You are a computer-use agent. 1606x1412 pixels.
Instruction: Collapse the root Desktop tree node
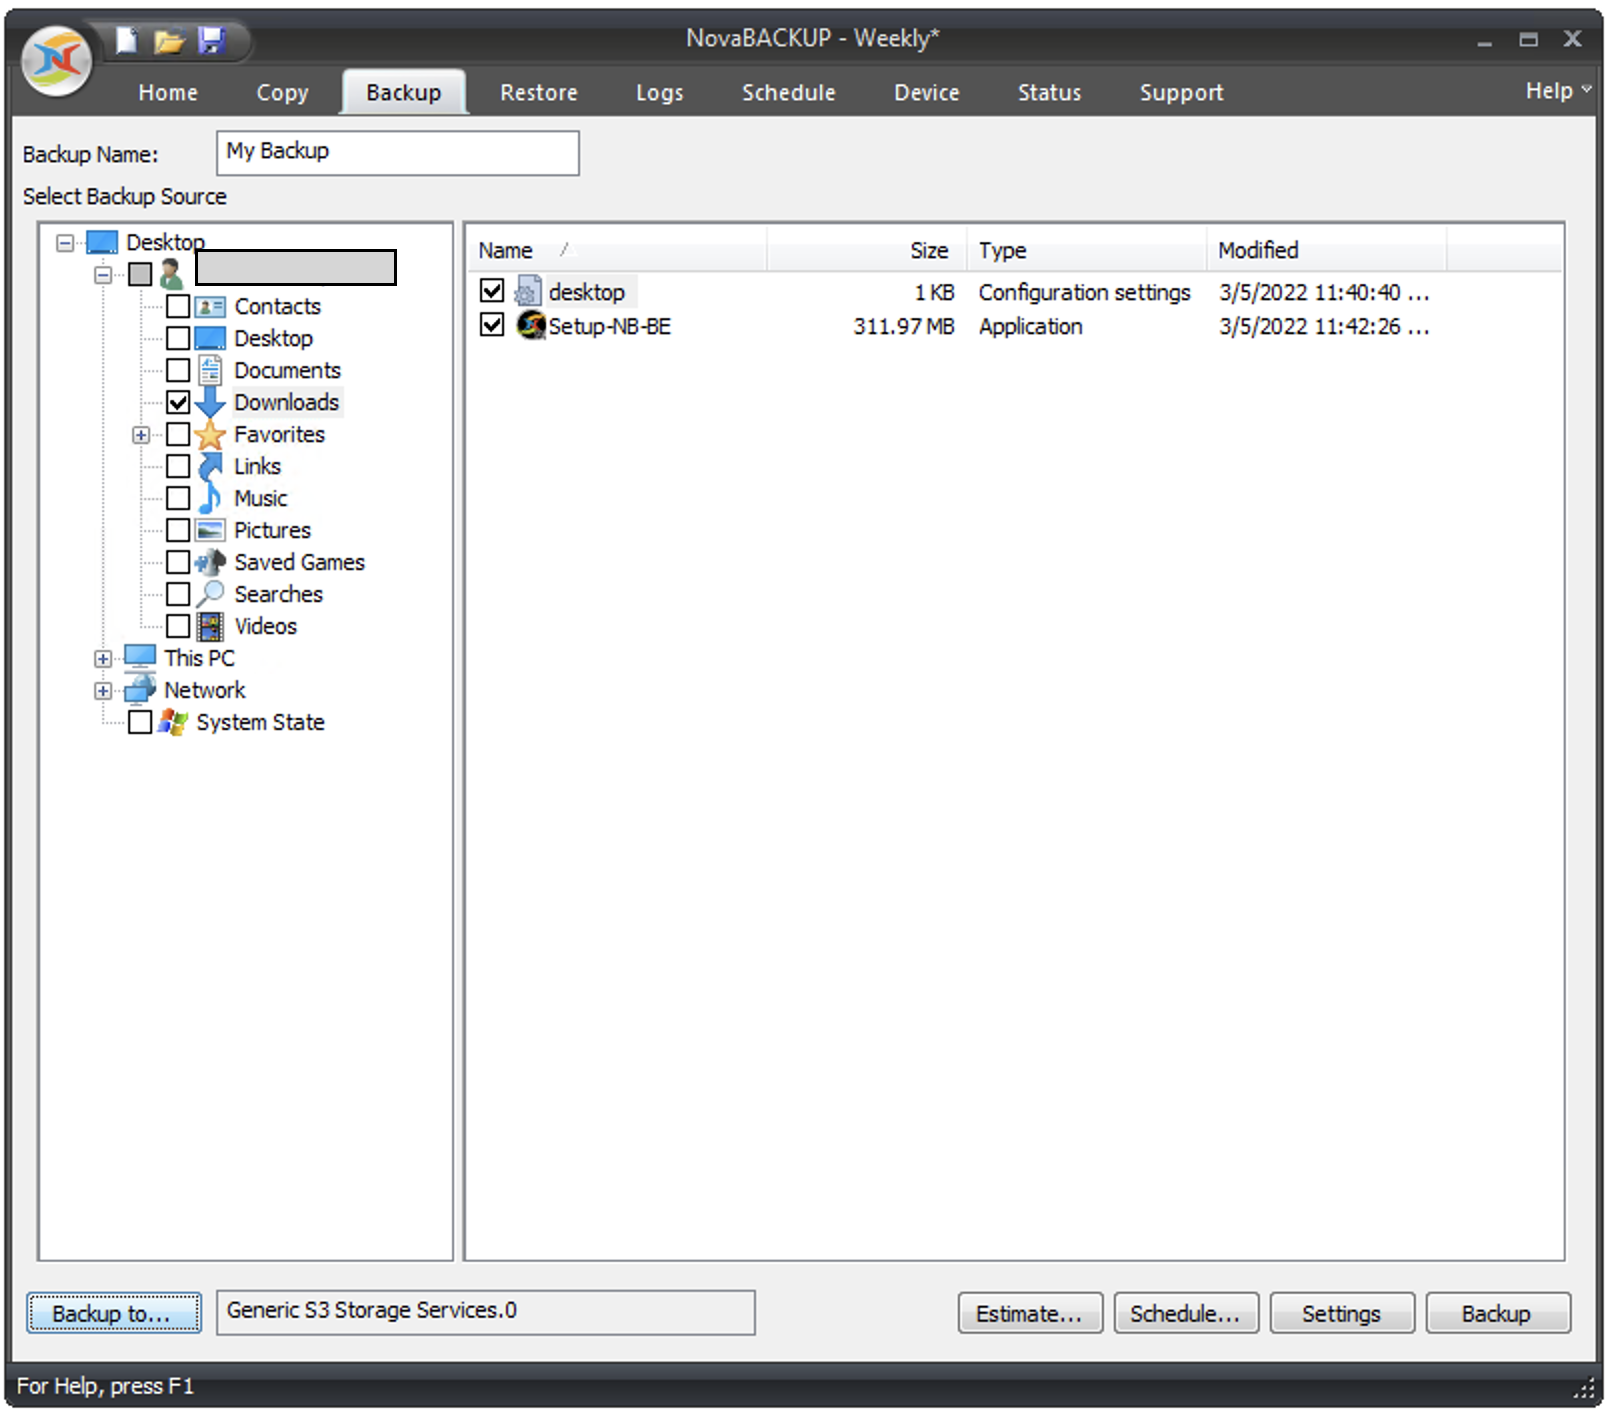click(x=65, y=242)
